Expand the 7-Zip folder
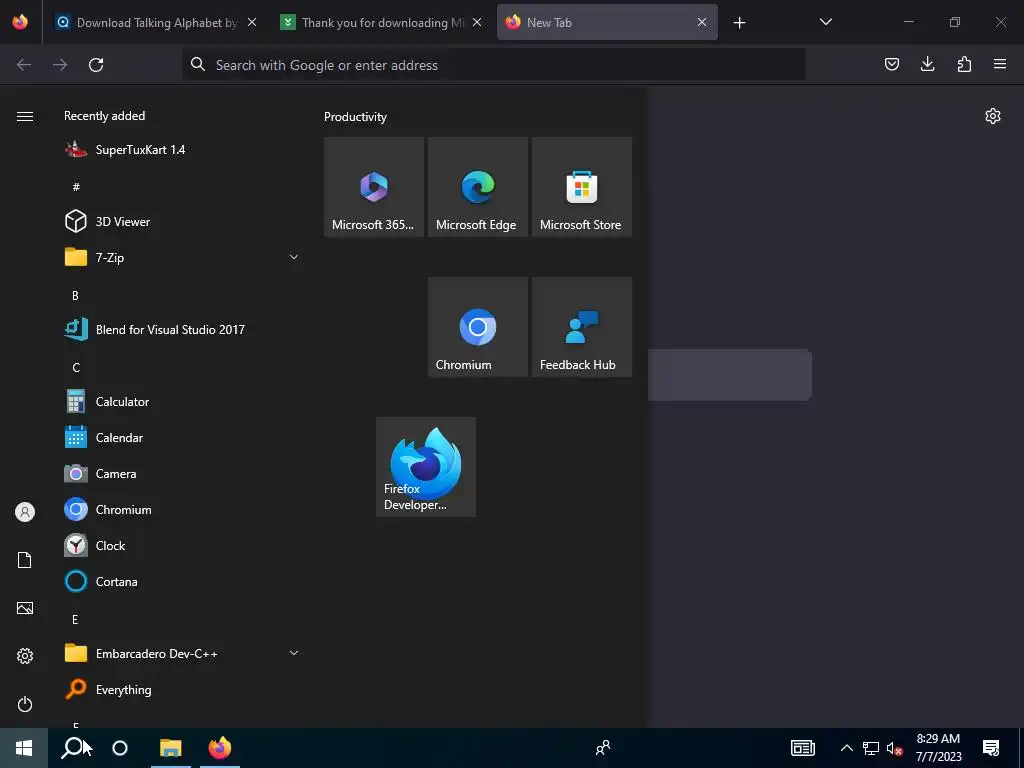The image size is (1024, 768). [180, 257]
